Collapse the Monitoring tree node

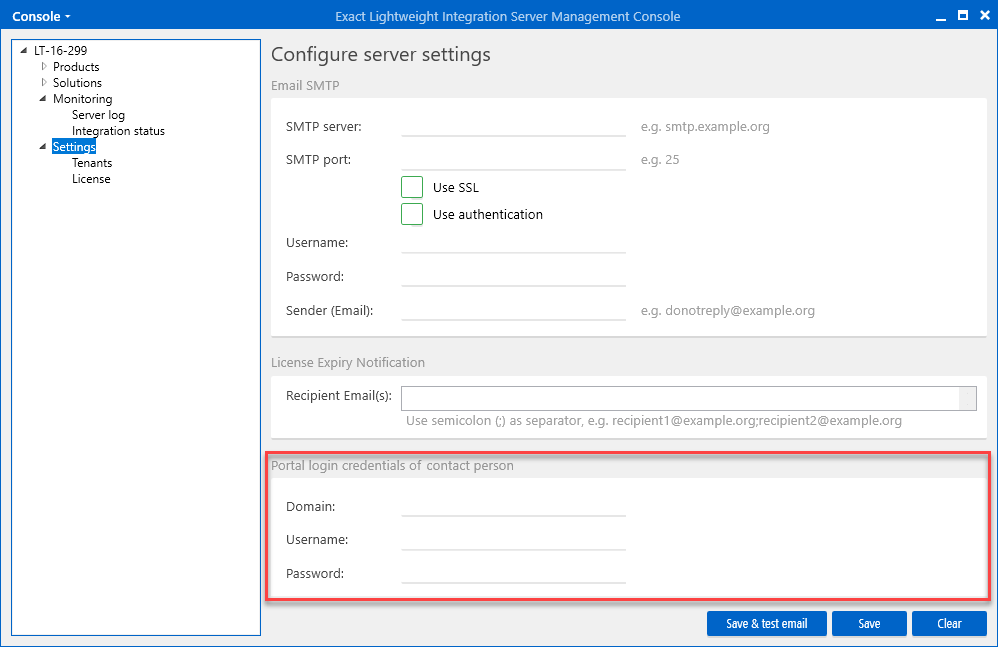(x=43, y=99)
